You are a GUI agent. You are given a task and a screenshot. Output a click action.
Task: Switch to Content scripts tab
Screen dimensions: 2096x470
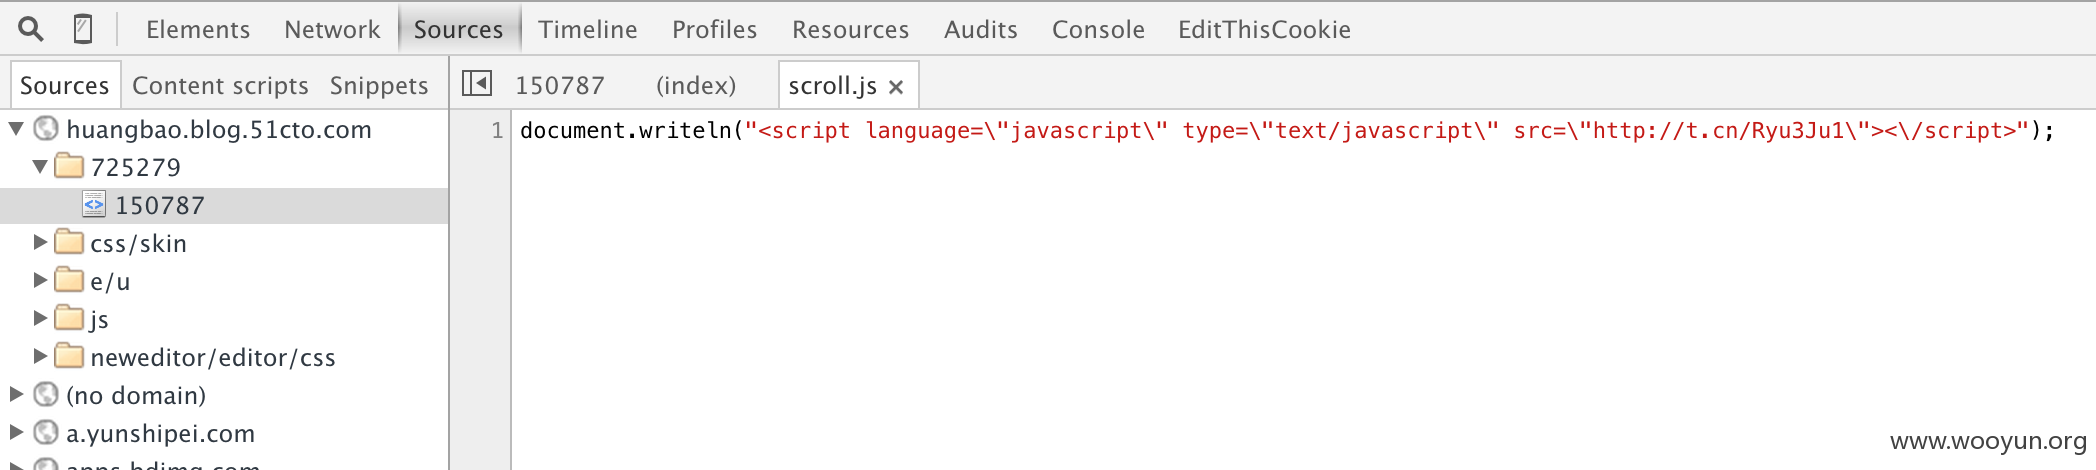click(x=220, y=86)
